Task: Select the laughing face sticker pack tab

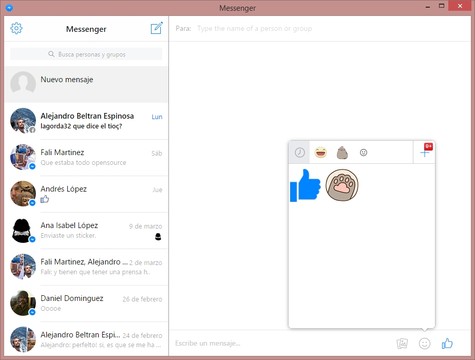Action: tap(321, 152)
